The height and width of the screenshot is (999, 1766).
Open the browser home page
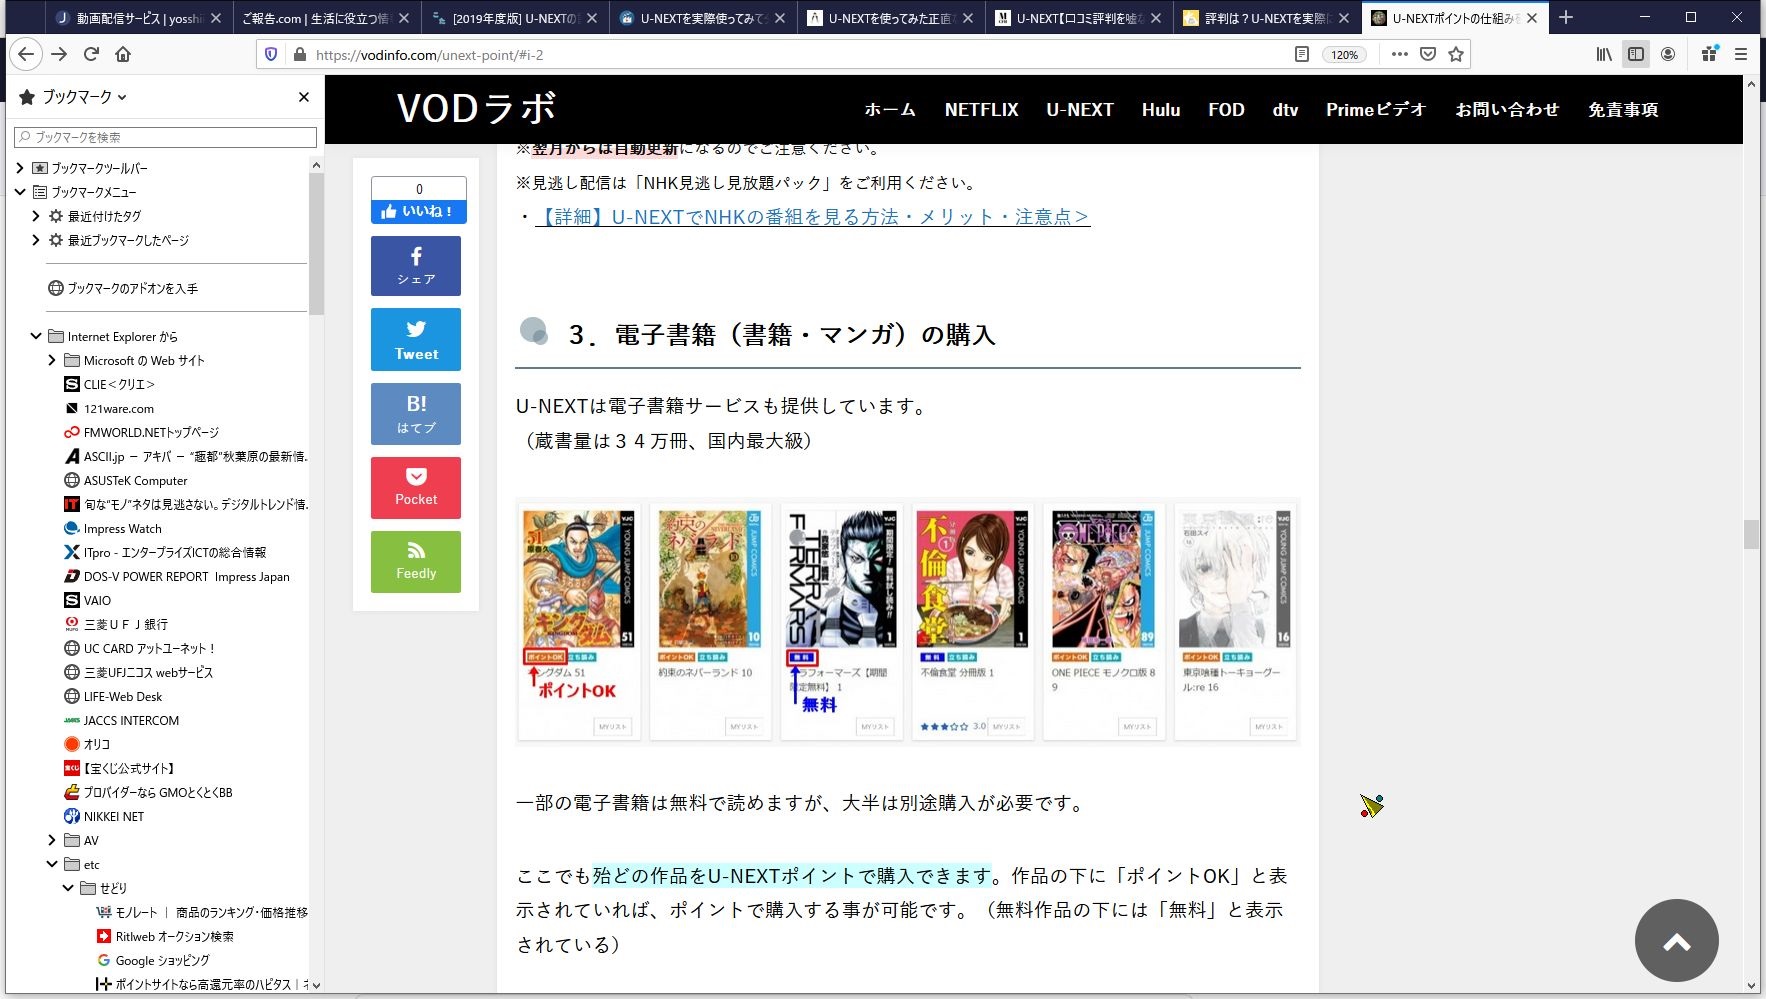click(x=123, y=55)
